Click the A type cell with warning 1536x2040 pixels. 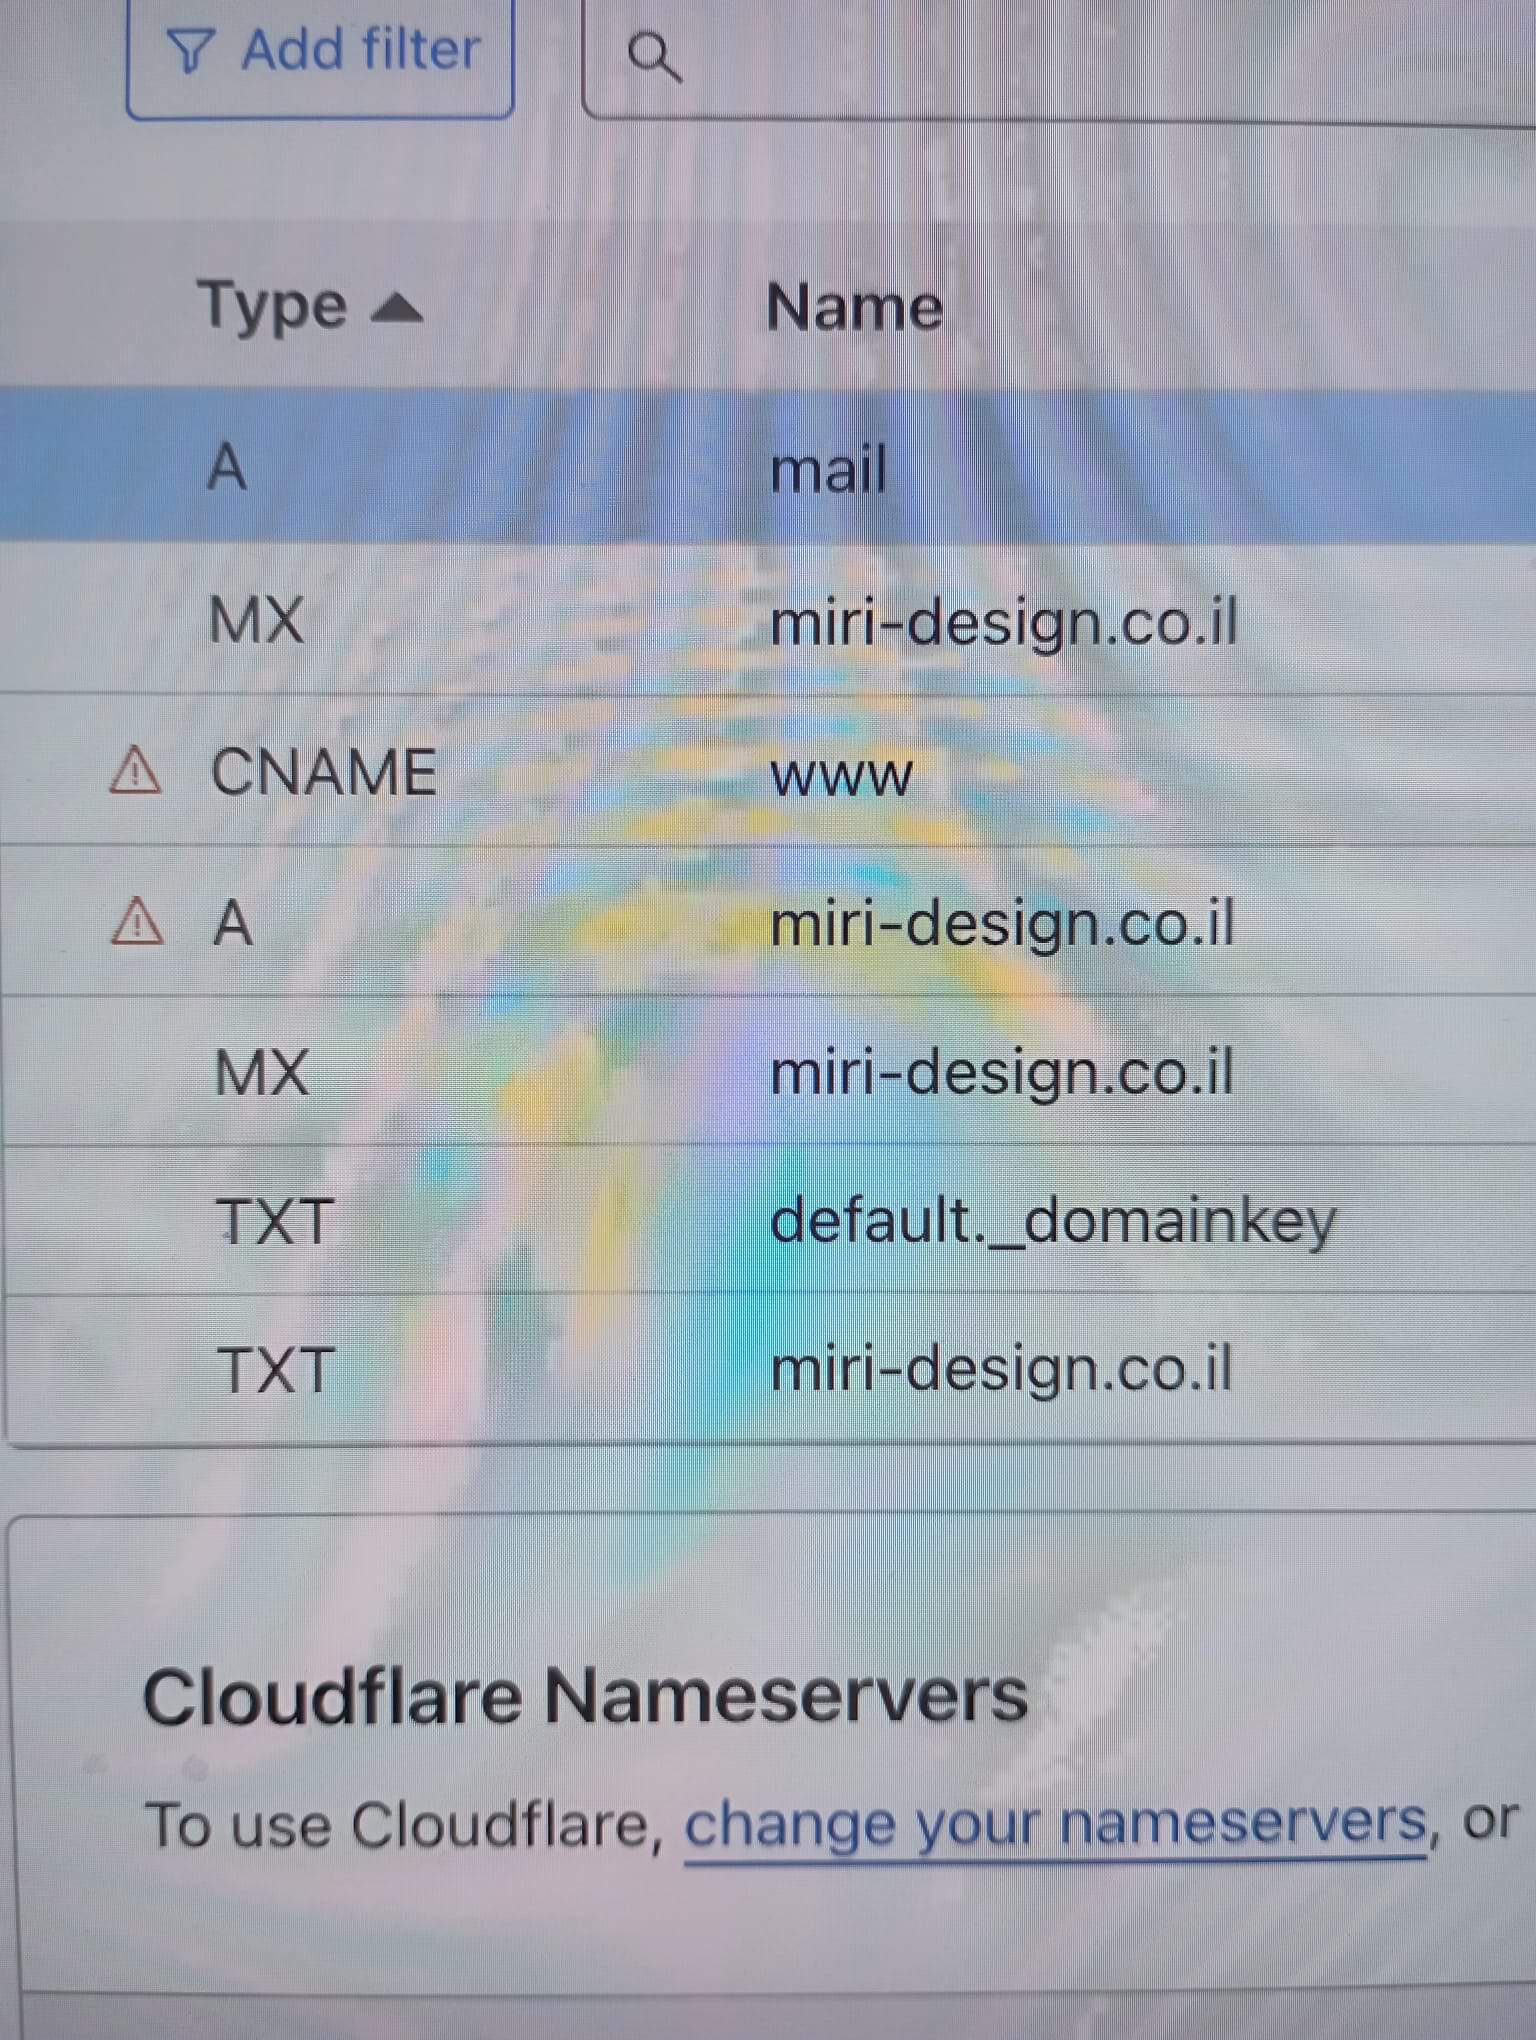[233, 922]
